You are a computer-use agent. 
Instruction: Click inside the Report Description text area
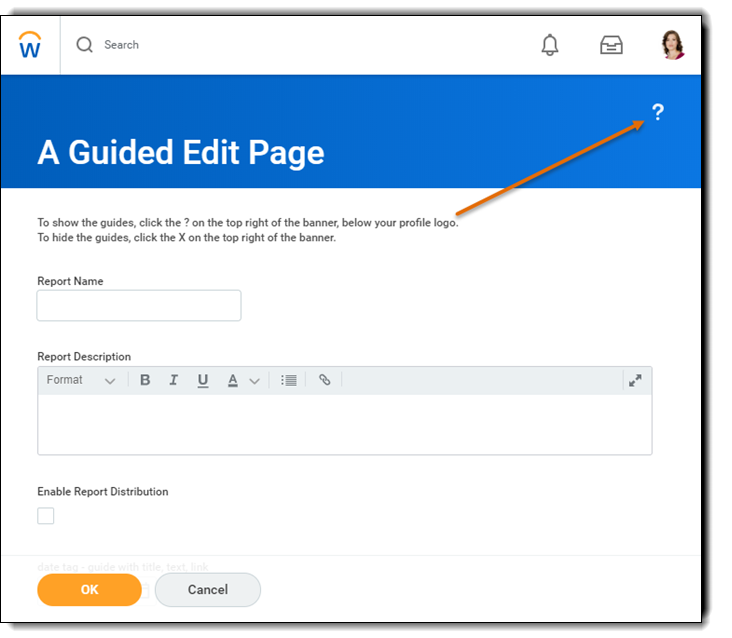(345, 424)
